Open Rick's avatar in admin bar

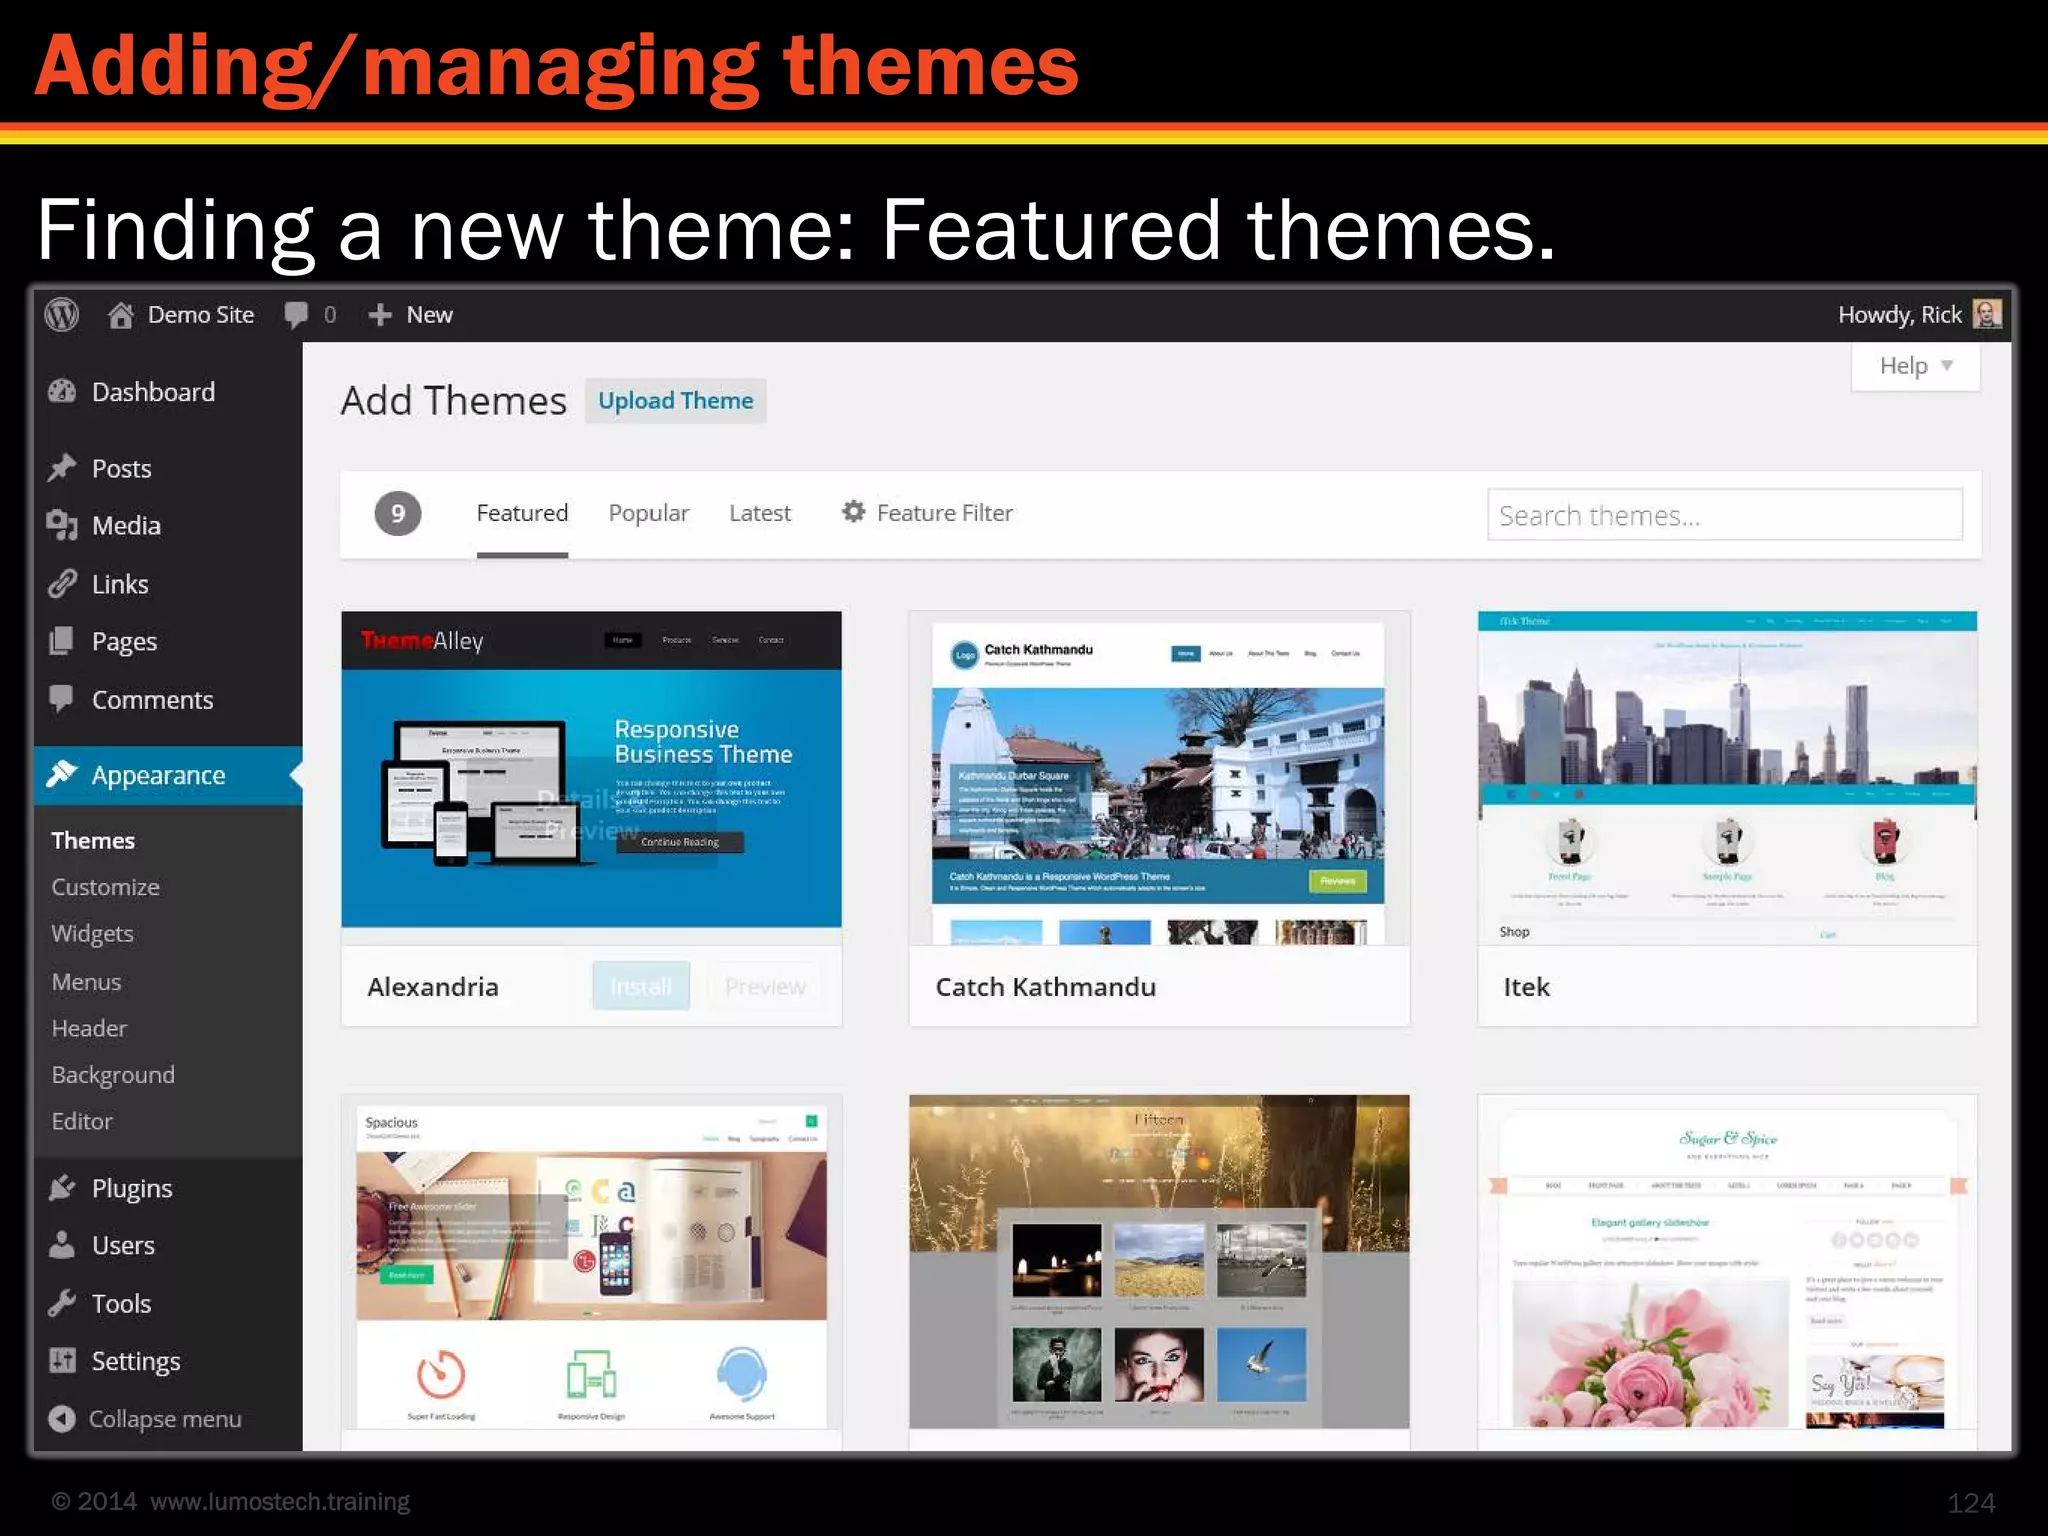pyautogui.click(x=1987, y=314)
